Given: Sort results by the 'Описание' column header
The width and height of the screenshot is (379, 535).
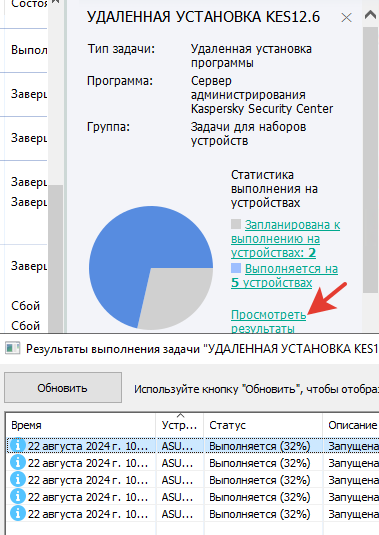Looking at the screenshot, I should 351,425.
